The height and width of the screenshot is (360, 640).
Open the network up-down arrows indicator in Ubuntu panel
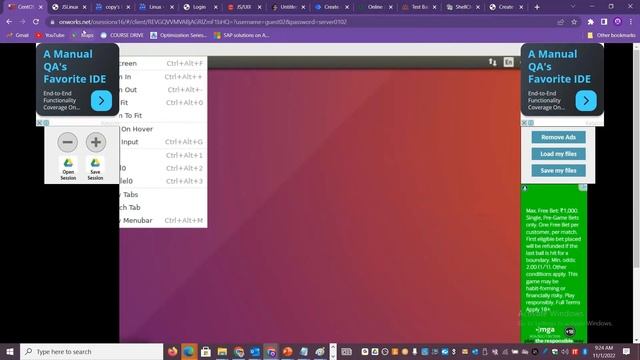(493, 62)
